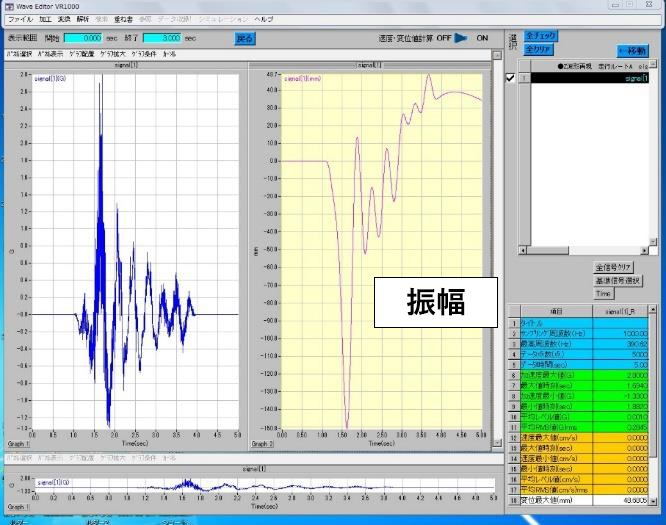
Task: Open the 加工 menu
Action: coord(45,20)
